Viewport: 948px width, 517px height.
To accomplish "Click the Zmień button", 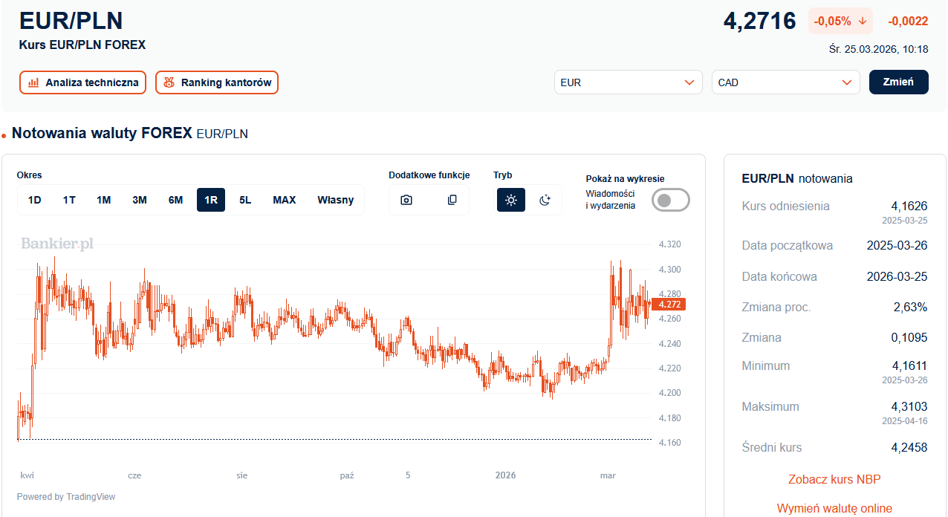I will click(x=898, y=82).
